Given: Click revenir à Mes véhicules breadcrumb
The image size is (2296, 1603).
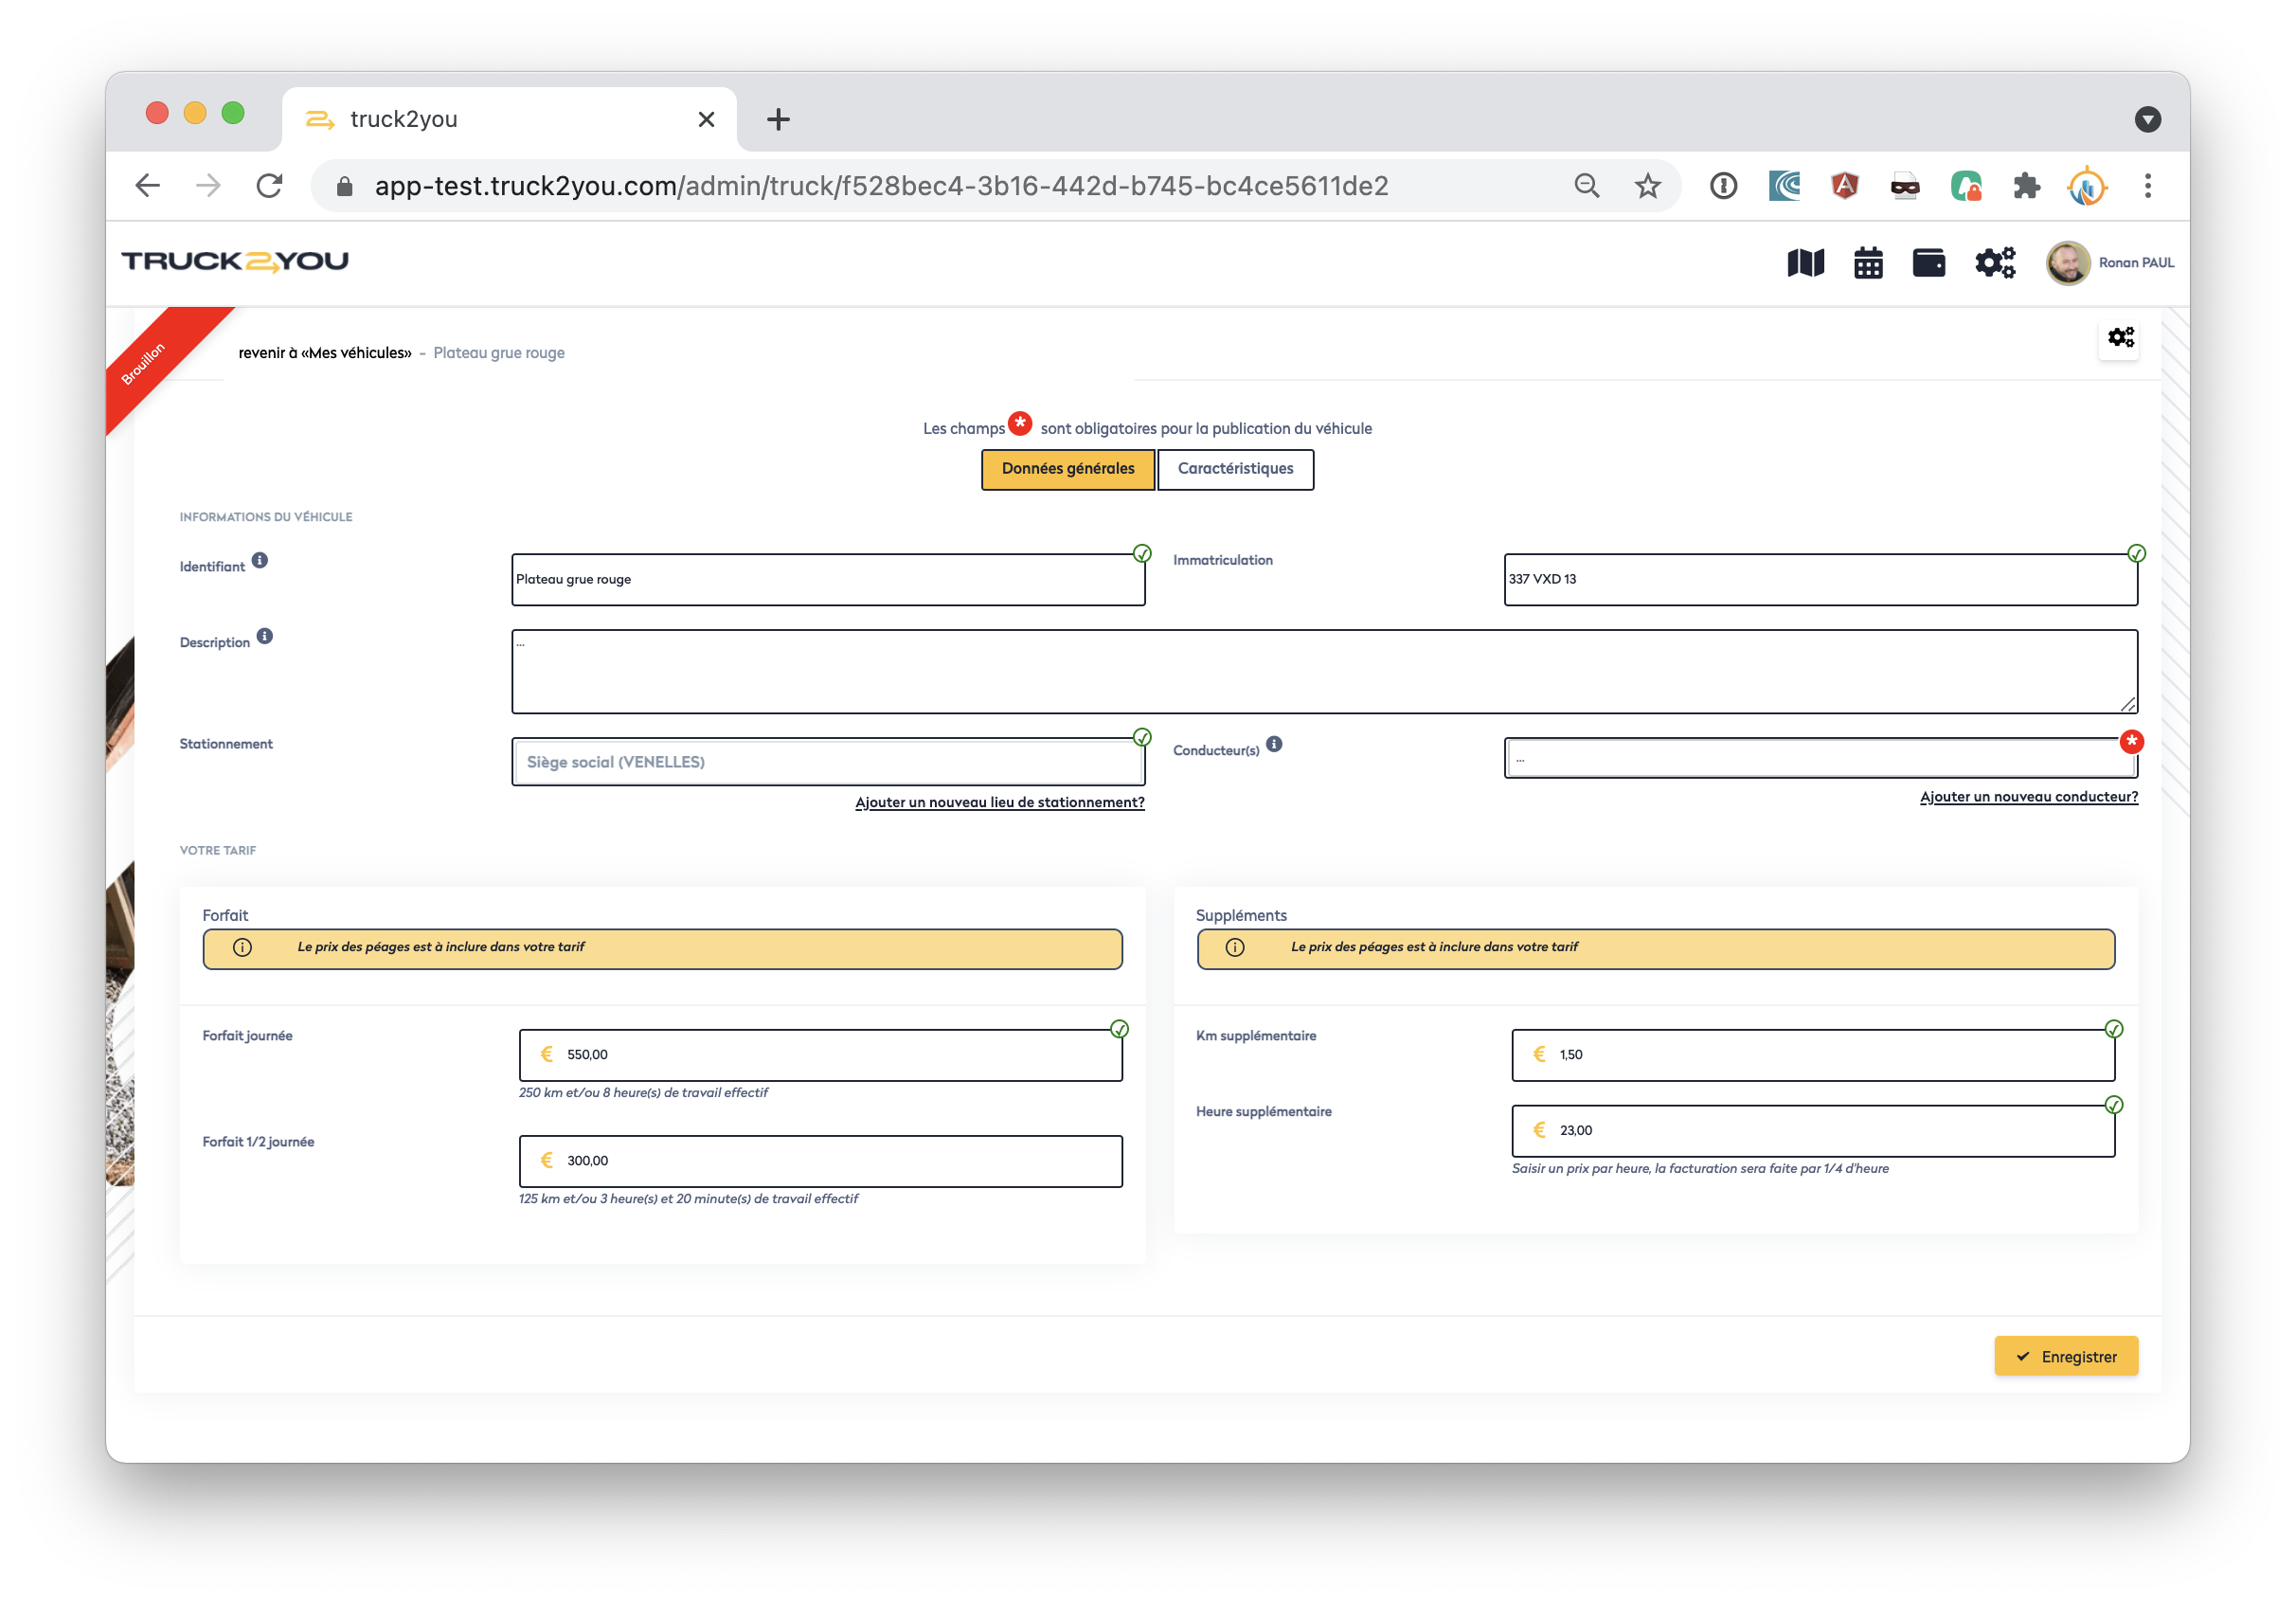Looking at the screenshot, I should tap(325, 353).
